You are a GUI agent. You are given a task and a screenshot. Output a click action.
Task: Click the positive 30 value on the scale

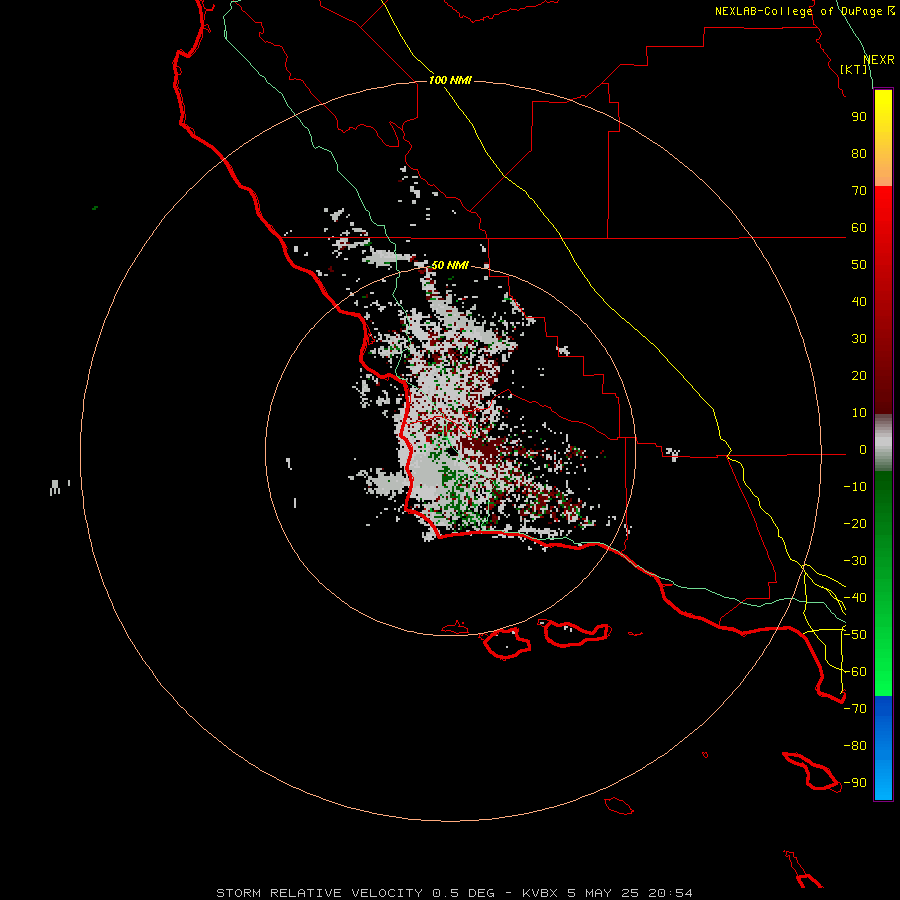click(859, 339)
